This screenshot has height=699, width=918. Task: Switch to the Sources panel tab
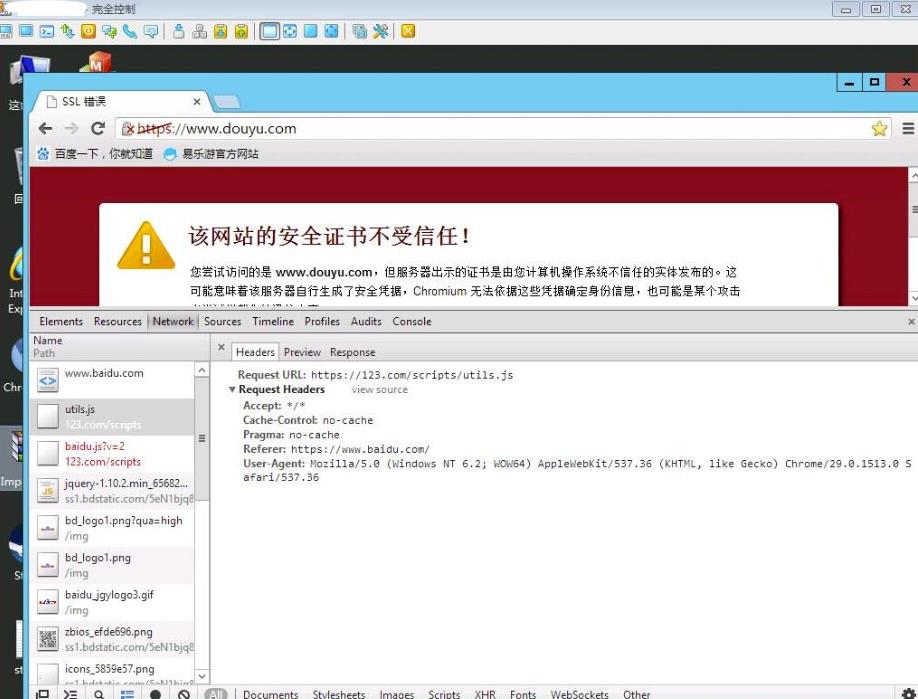tap(222, 321)
